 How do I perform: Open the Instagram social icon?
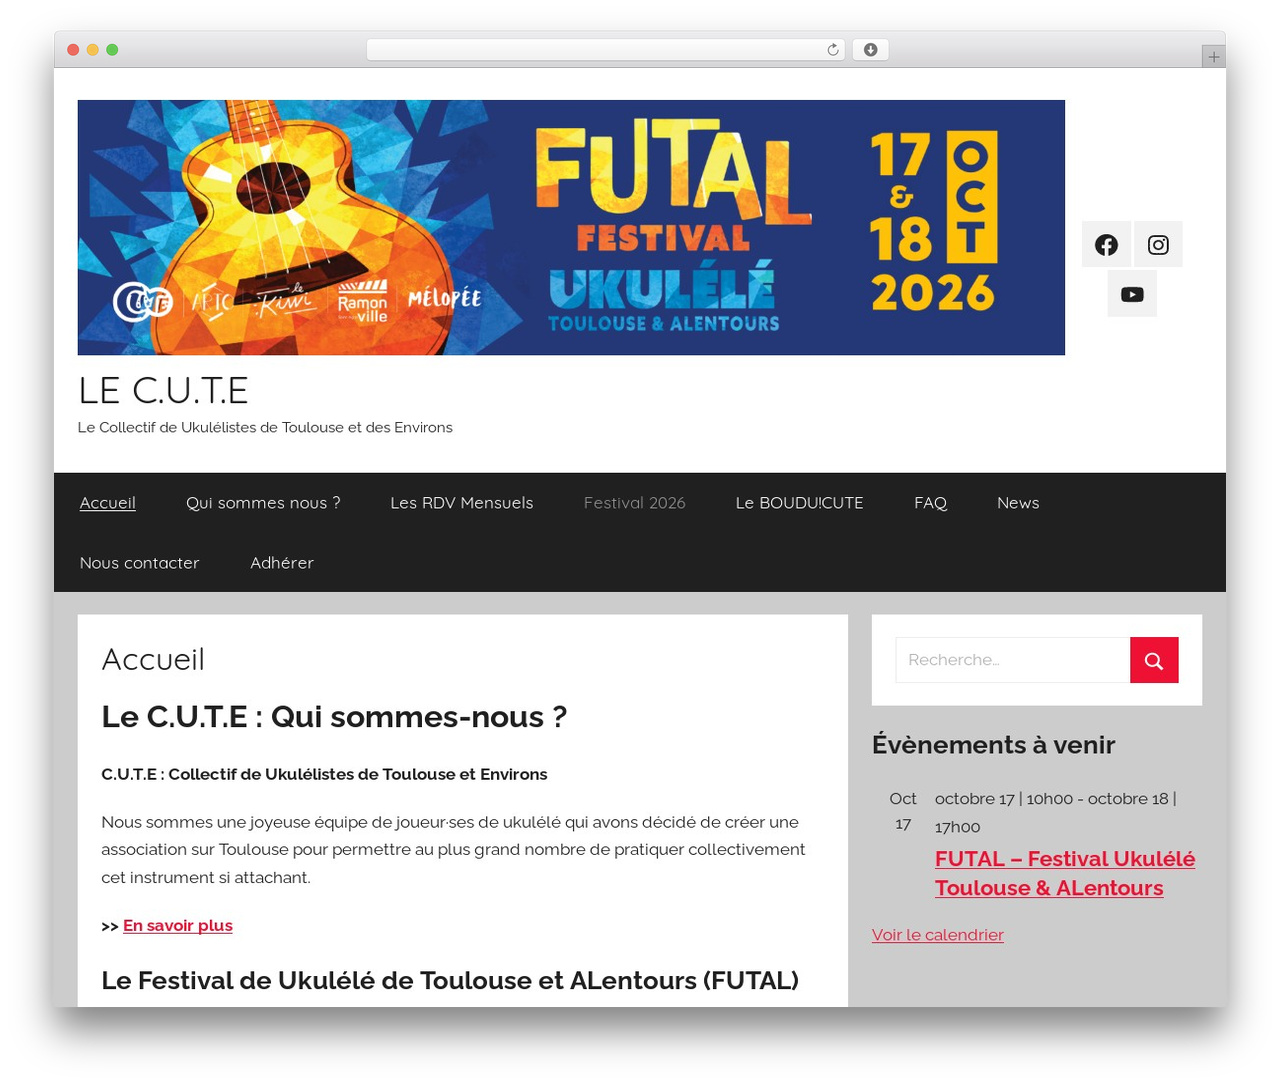point(1158,245)
